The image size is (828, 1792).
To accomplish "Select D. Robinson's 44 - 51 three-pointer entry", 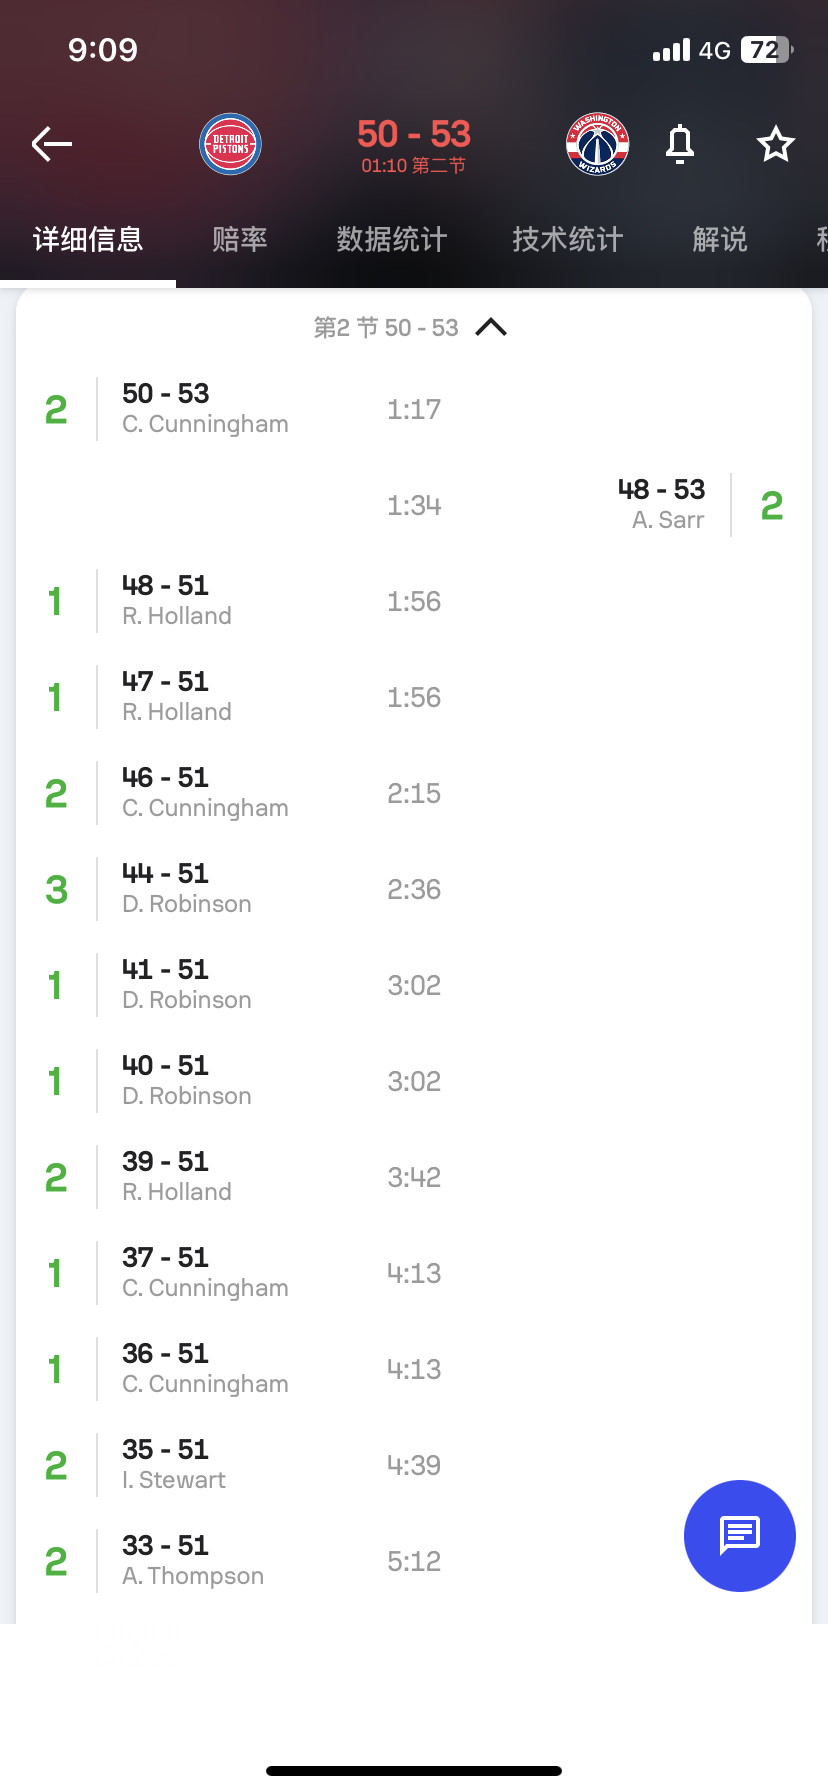I will coord(187,889).
